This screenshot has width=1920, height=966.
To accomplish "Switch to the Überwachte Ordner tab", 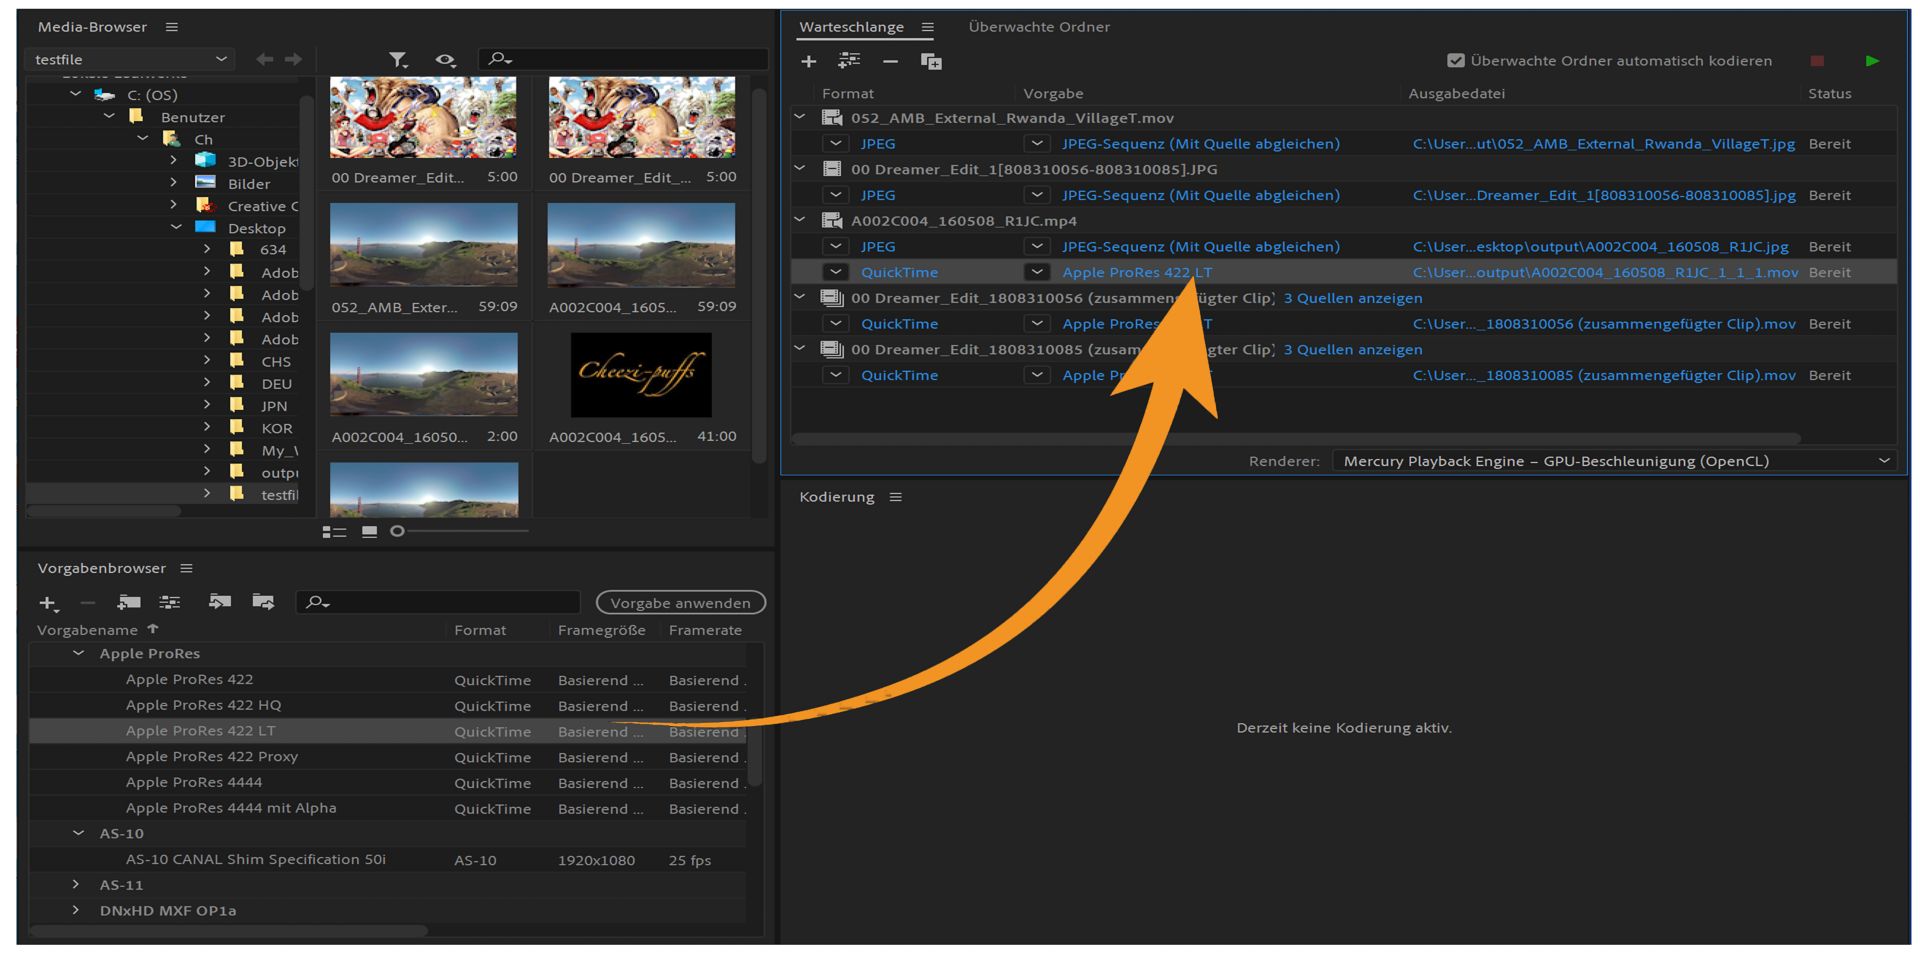I will point(1039,27).
